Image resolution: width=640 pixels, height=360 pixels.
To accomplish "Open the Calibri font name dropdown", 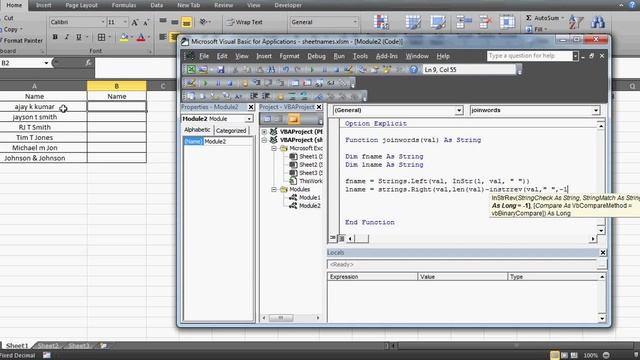I will pyautogui.click(x=102, y=22).
